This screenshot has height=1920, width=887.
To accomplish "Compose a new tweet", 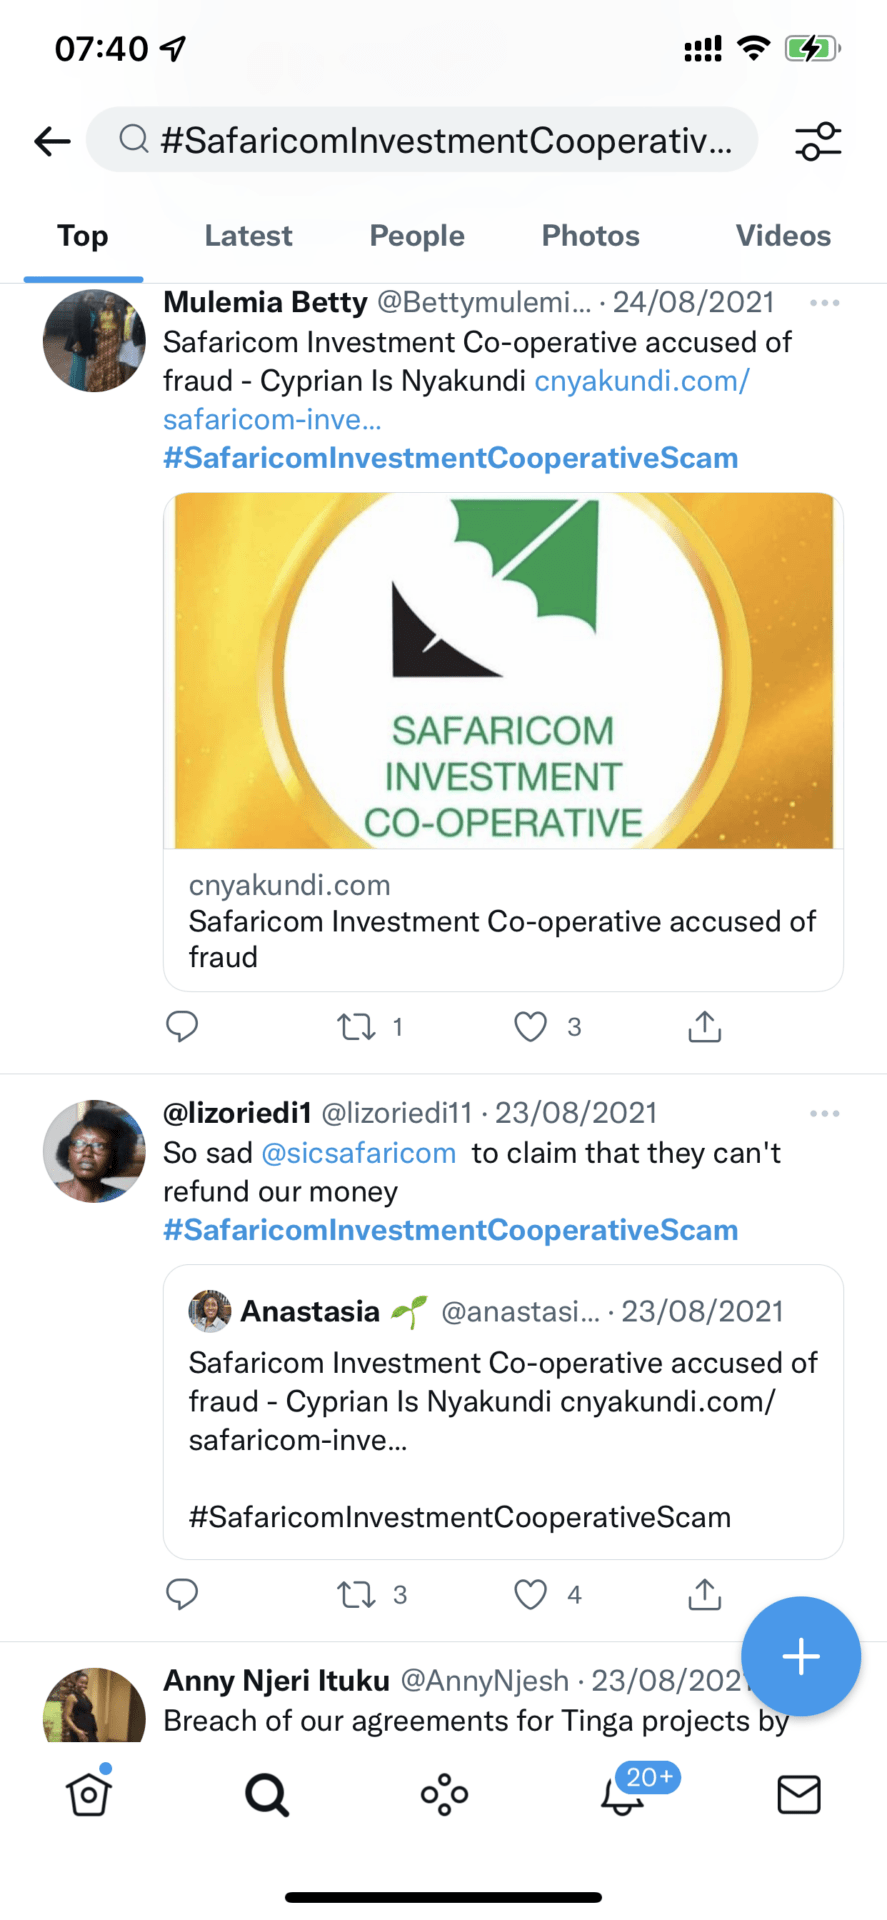I will [800, 1657].
